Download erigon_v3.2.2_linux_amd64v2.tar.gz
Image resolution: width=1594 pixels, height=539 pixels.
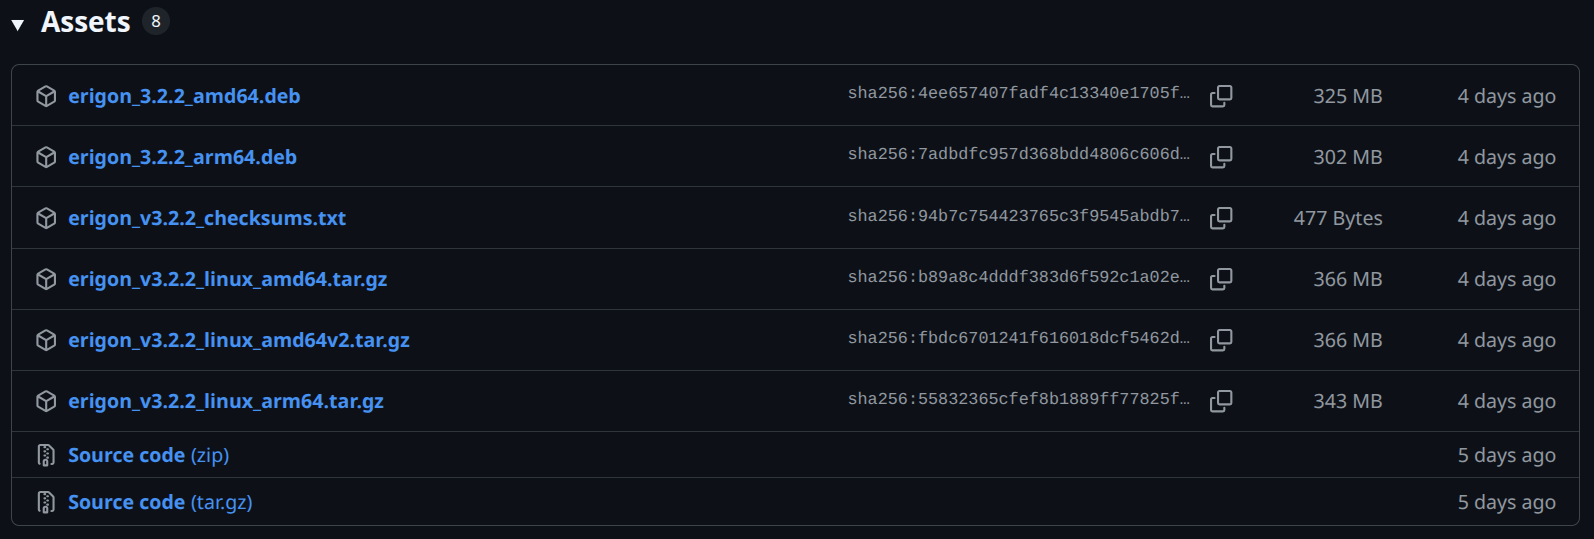point(238,340)
